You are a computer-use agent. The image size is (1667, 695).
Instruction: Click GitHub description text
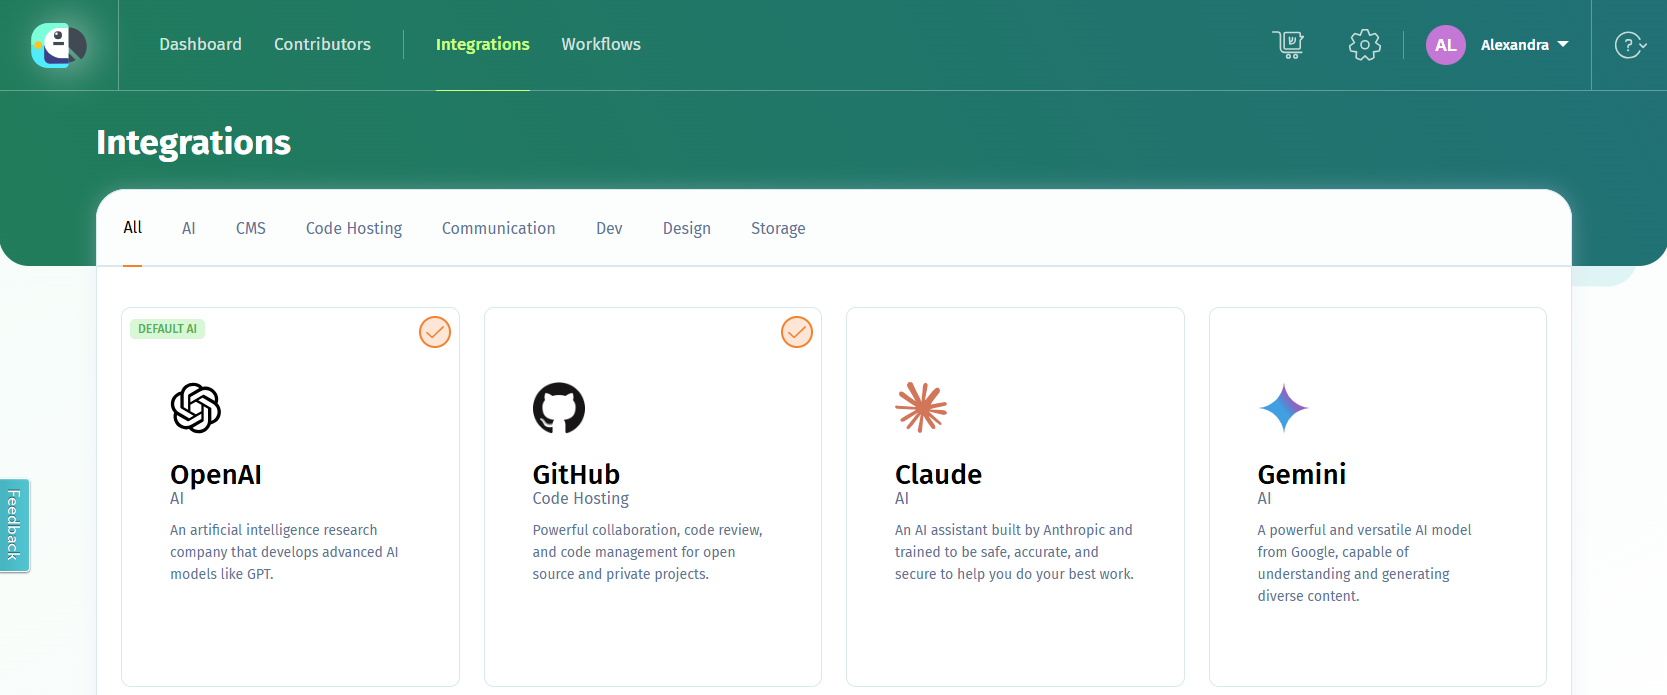tap(648, 552)
